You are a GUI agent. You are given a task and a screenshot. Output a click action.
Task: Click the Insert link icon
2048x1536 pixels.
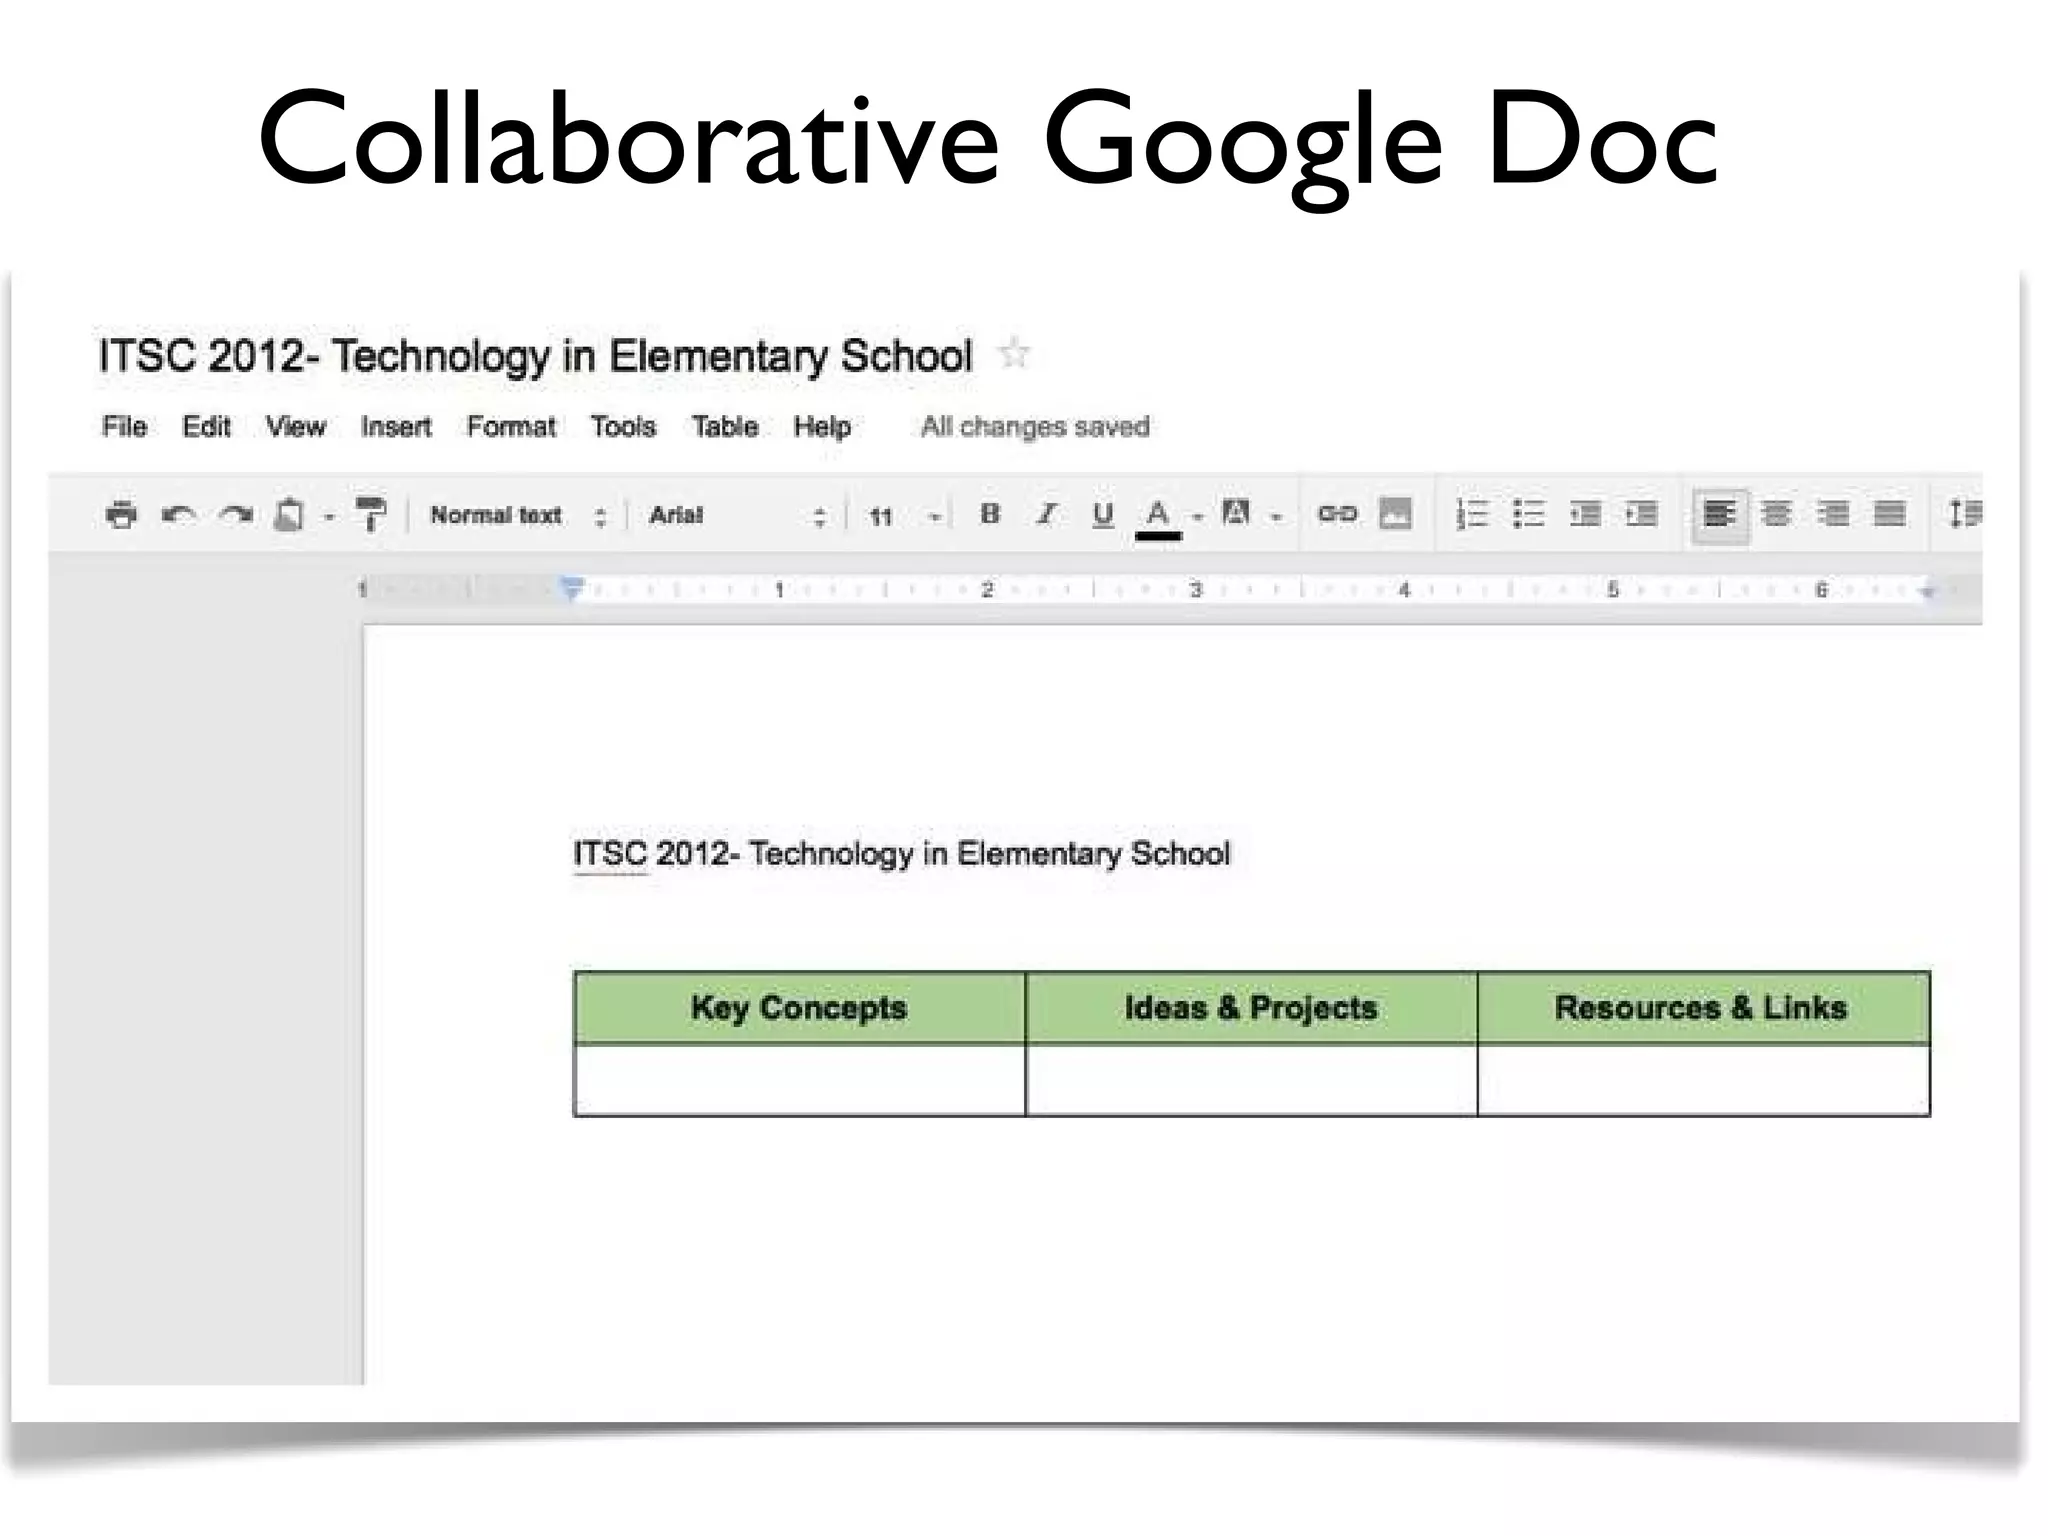(1337, 514)
